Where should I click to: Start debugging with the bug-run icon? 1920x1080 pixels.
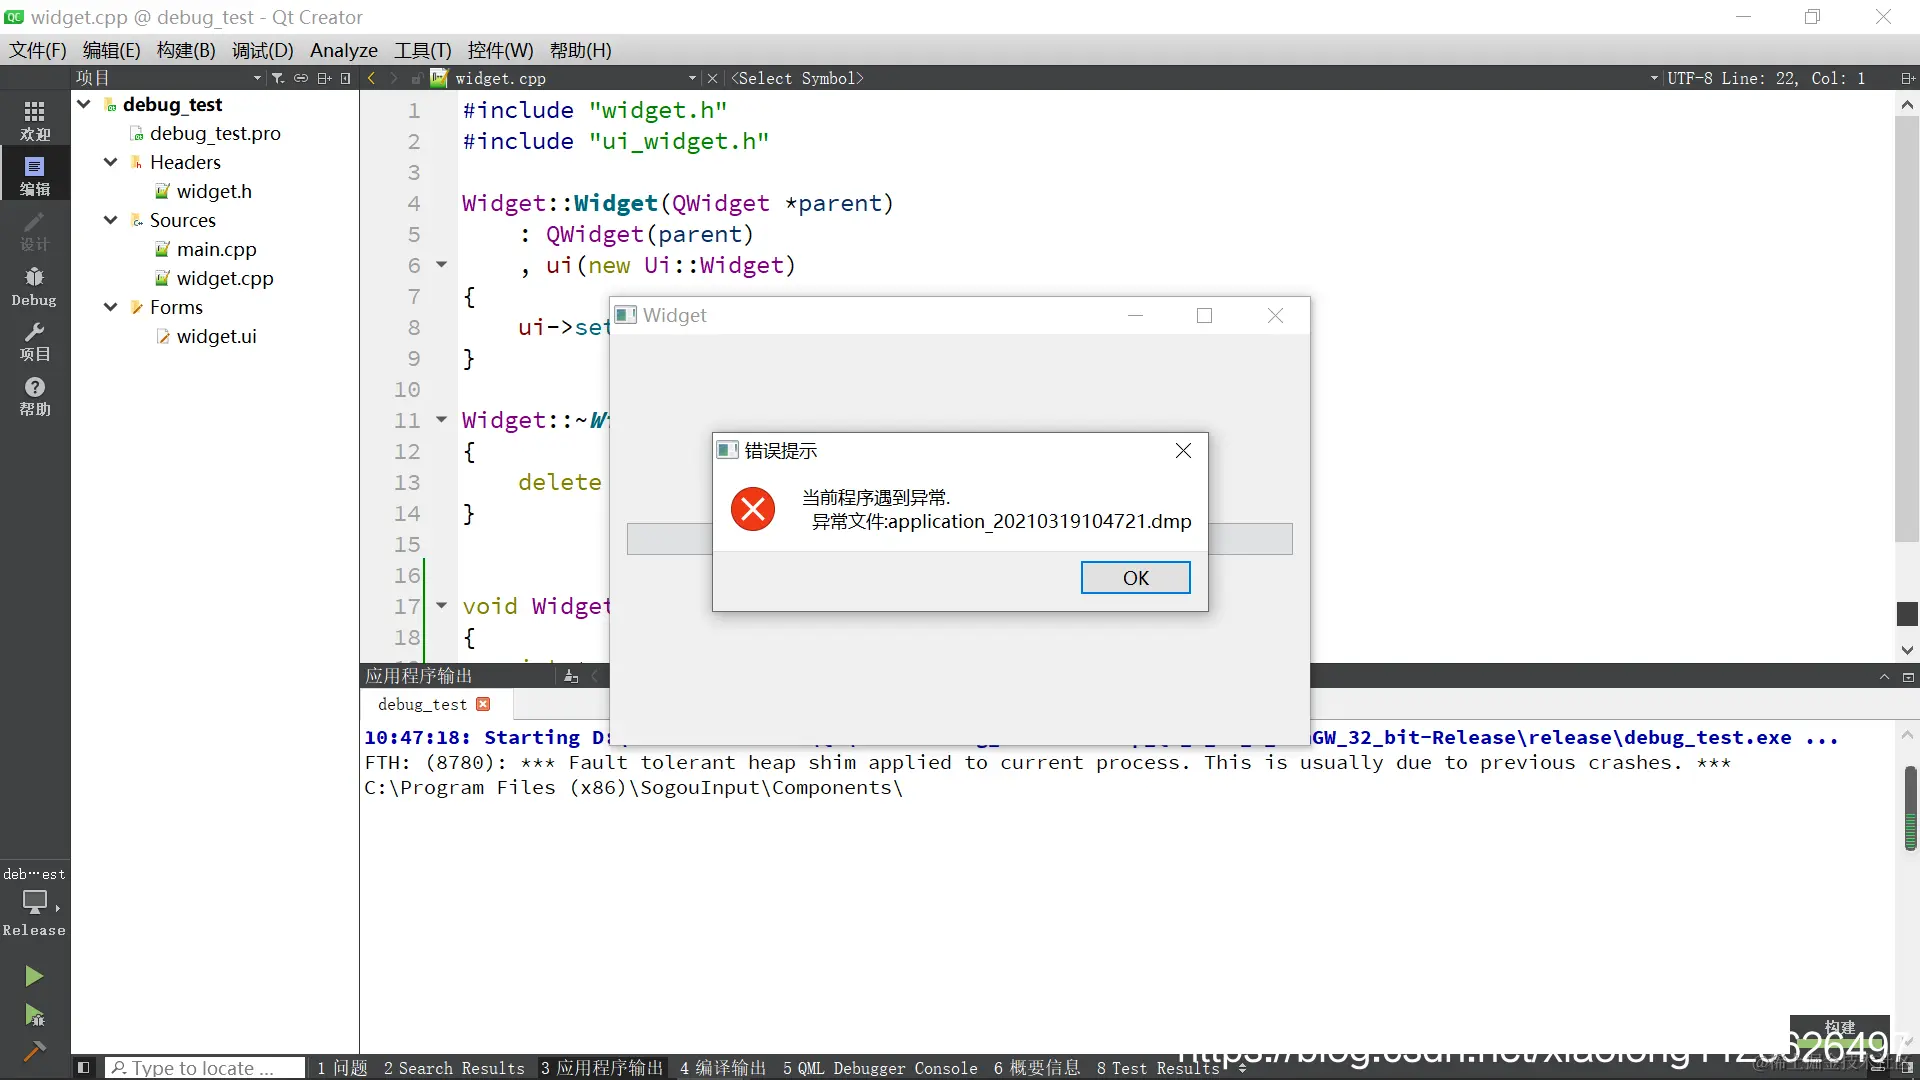pos(34,1016)
